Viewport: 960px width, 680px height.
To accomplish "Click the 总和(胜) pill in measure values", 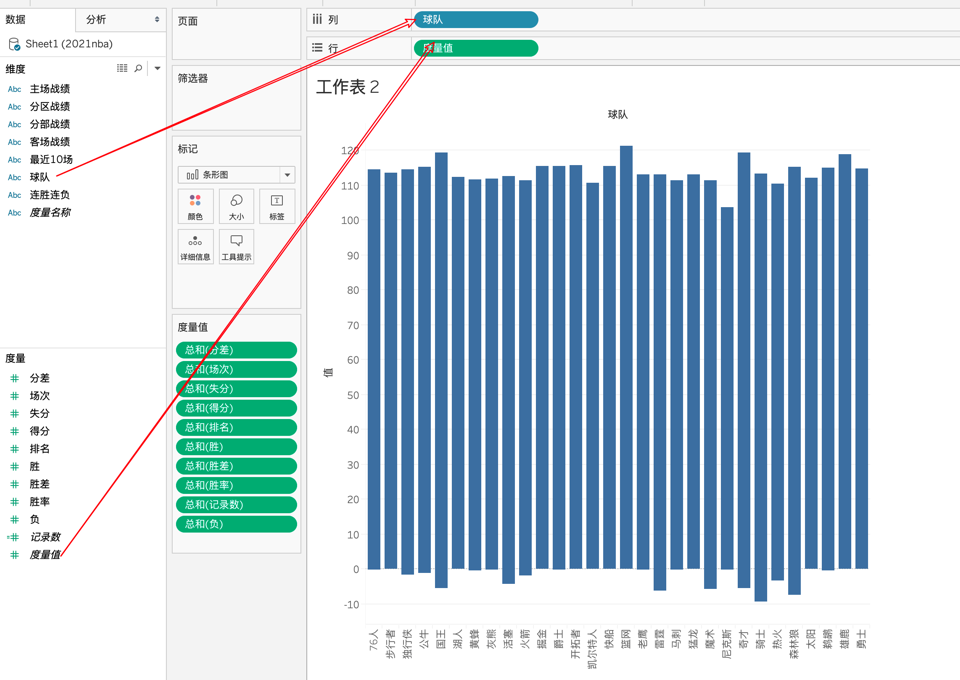I will (x=236, y=447).
